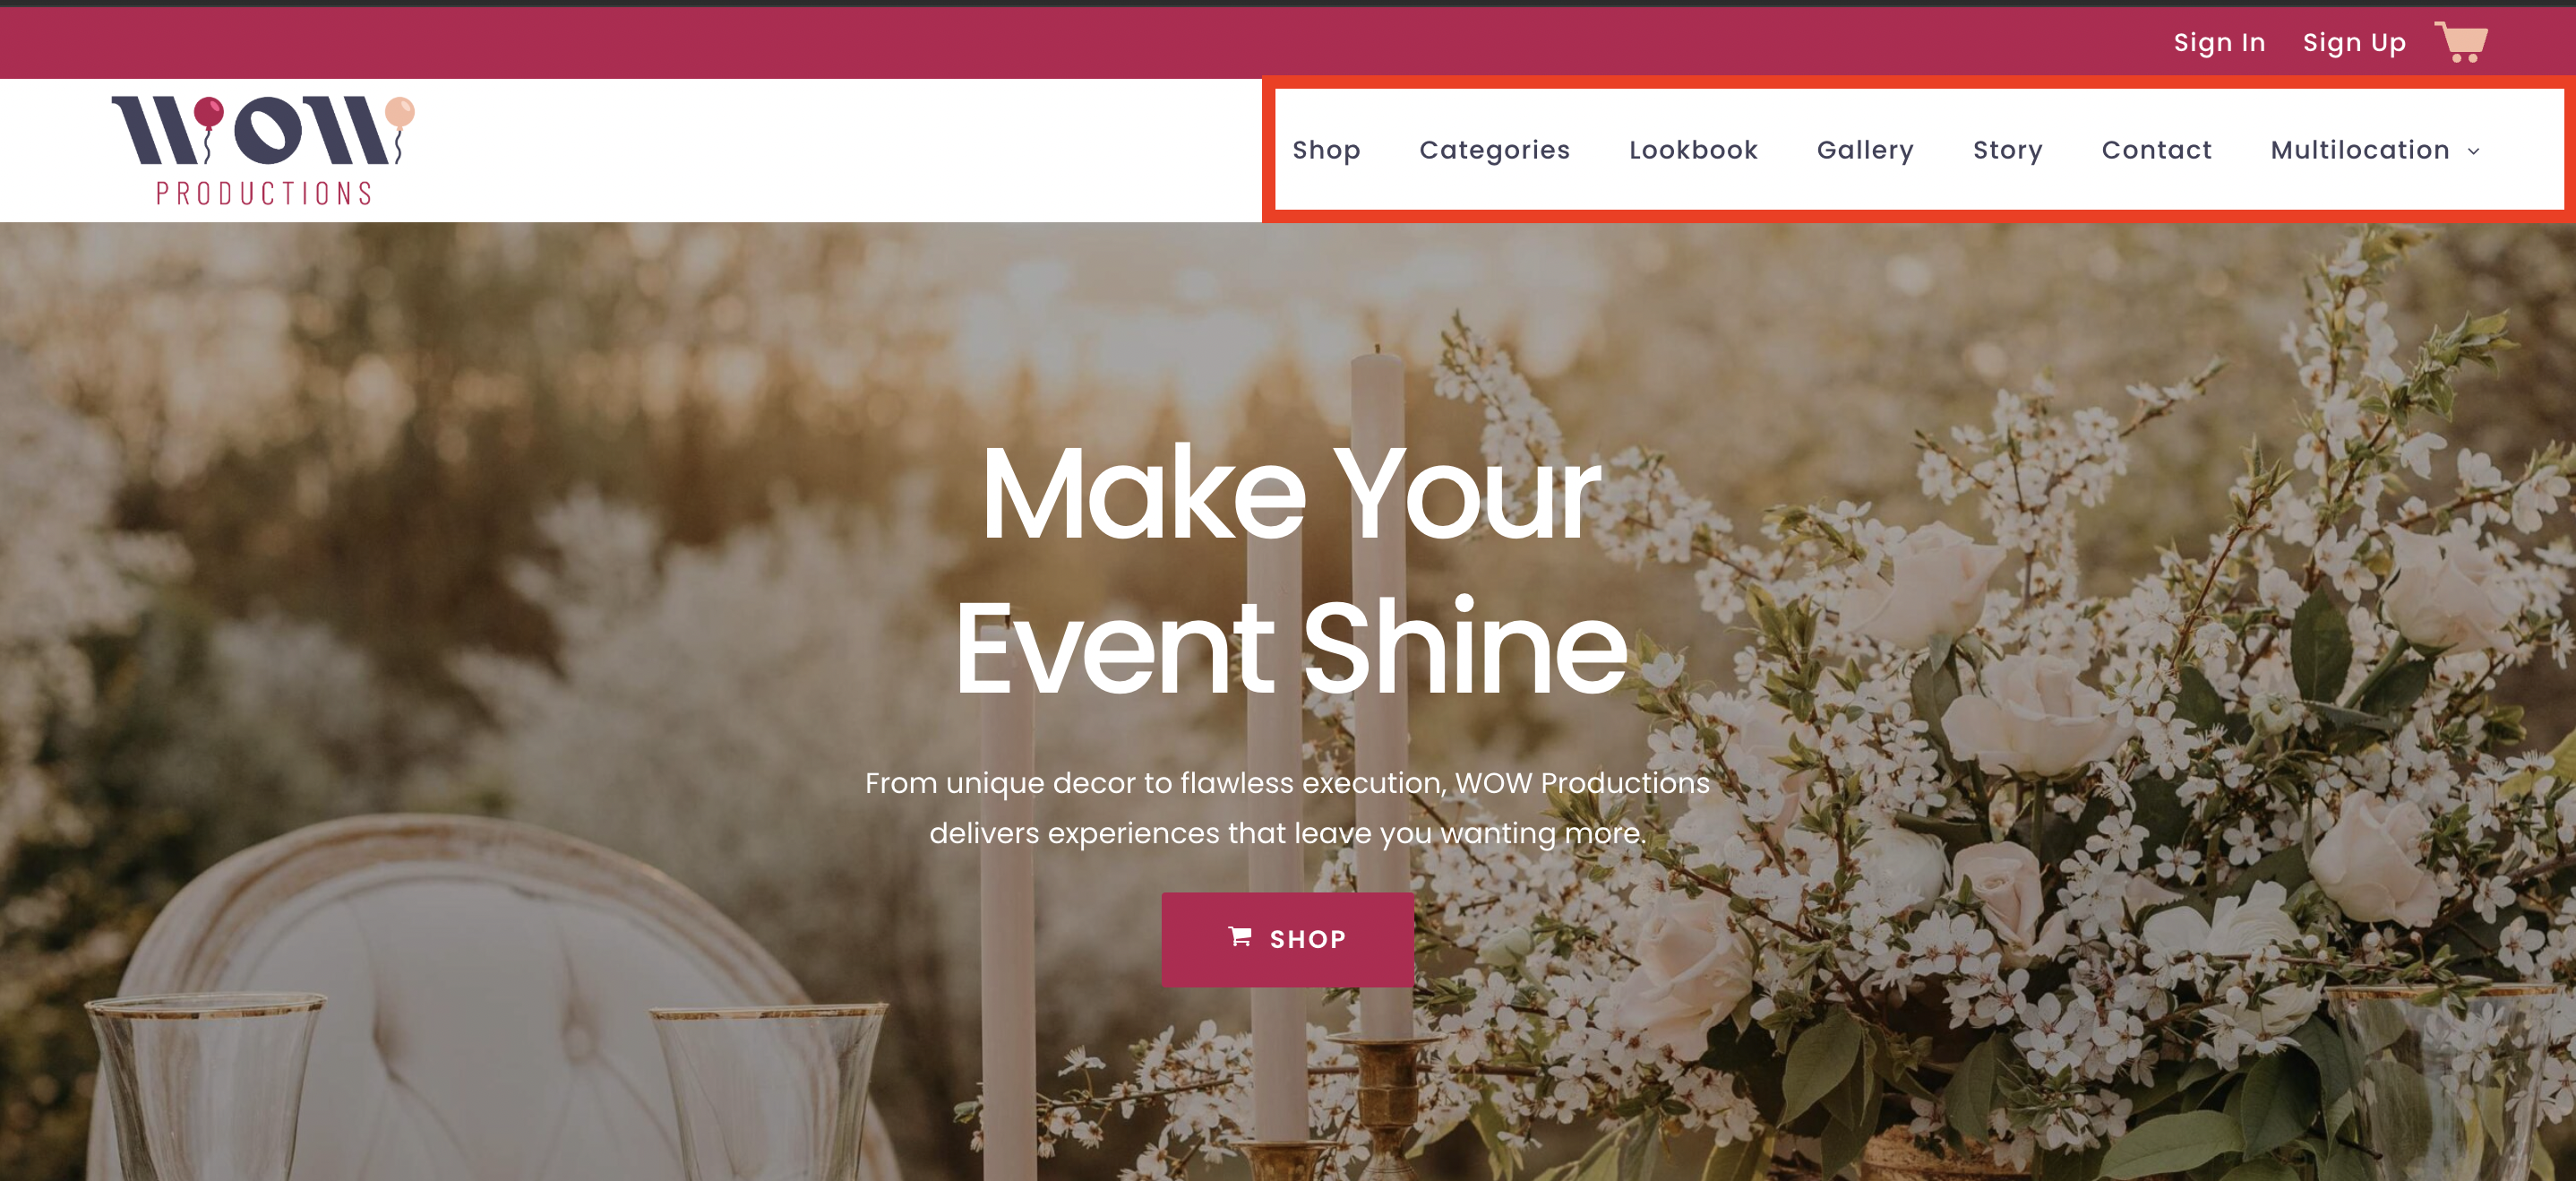This screenshot has width=2576, height=1181.
Task: Click the cart icon inside SHOP button
Action: click(1240, 937)
